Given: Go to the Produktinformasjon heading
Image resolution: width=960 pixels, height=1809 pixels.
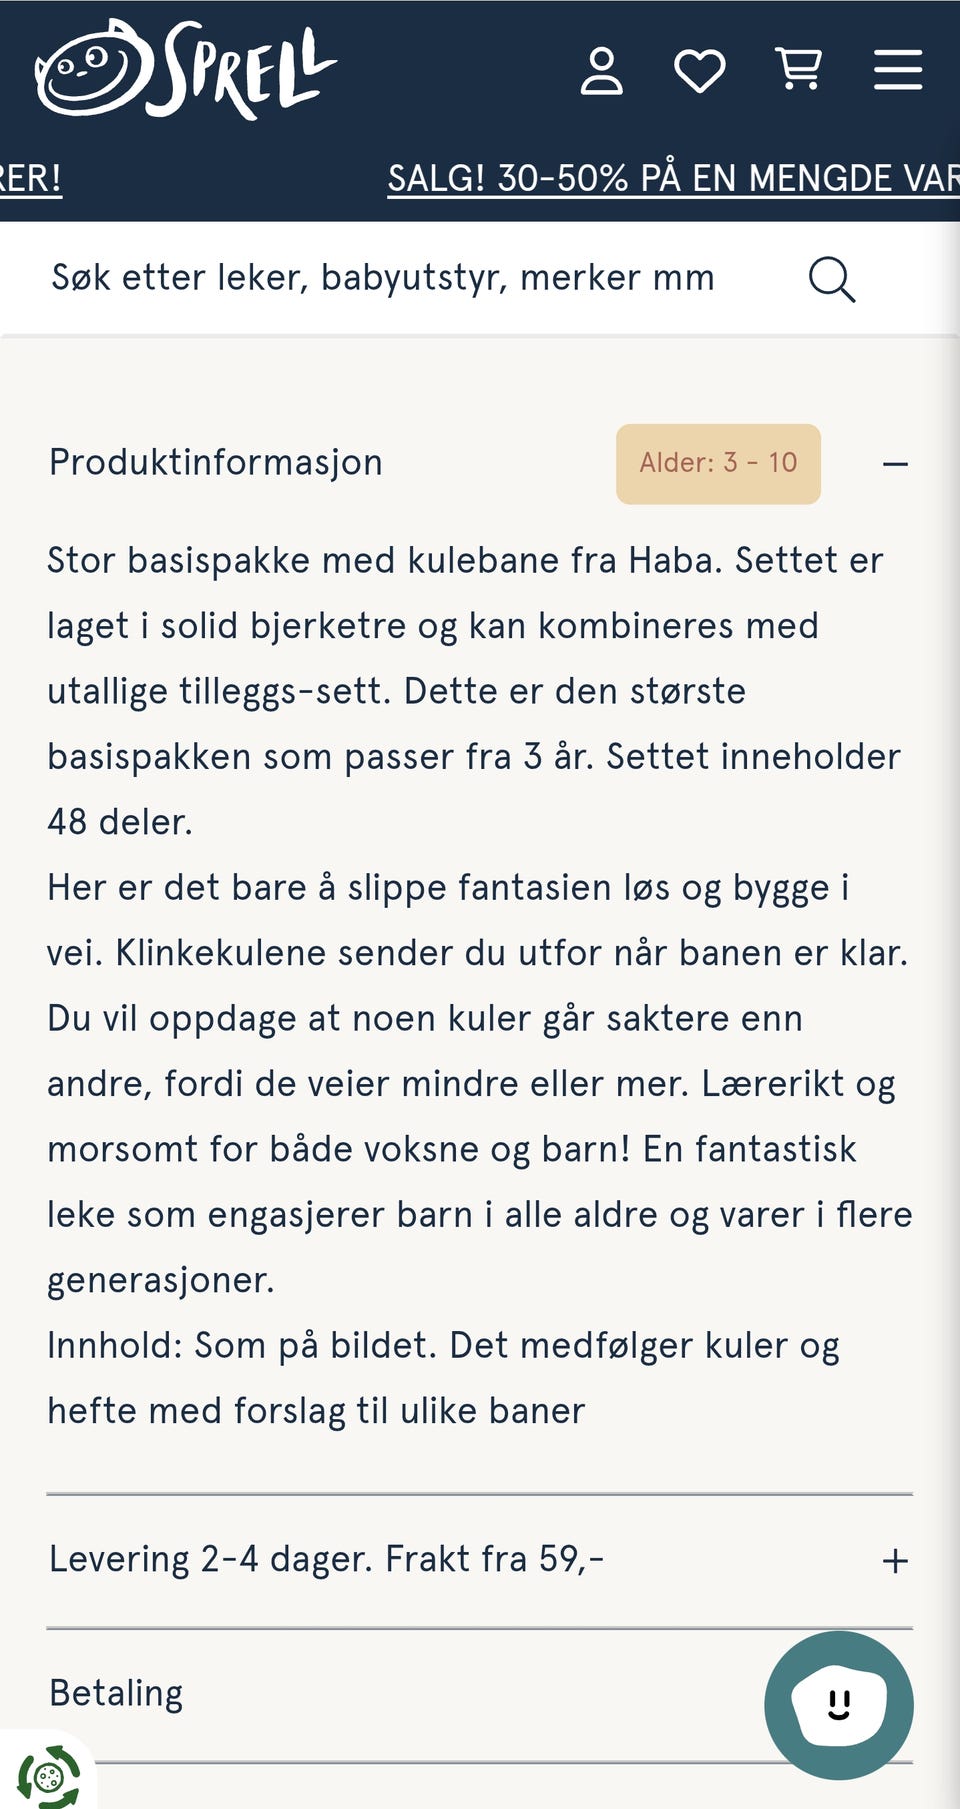Looking at the screenshot, I should 215,462.
